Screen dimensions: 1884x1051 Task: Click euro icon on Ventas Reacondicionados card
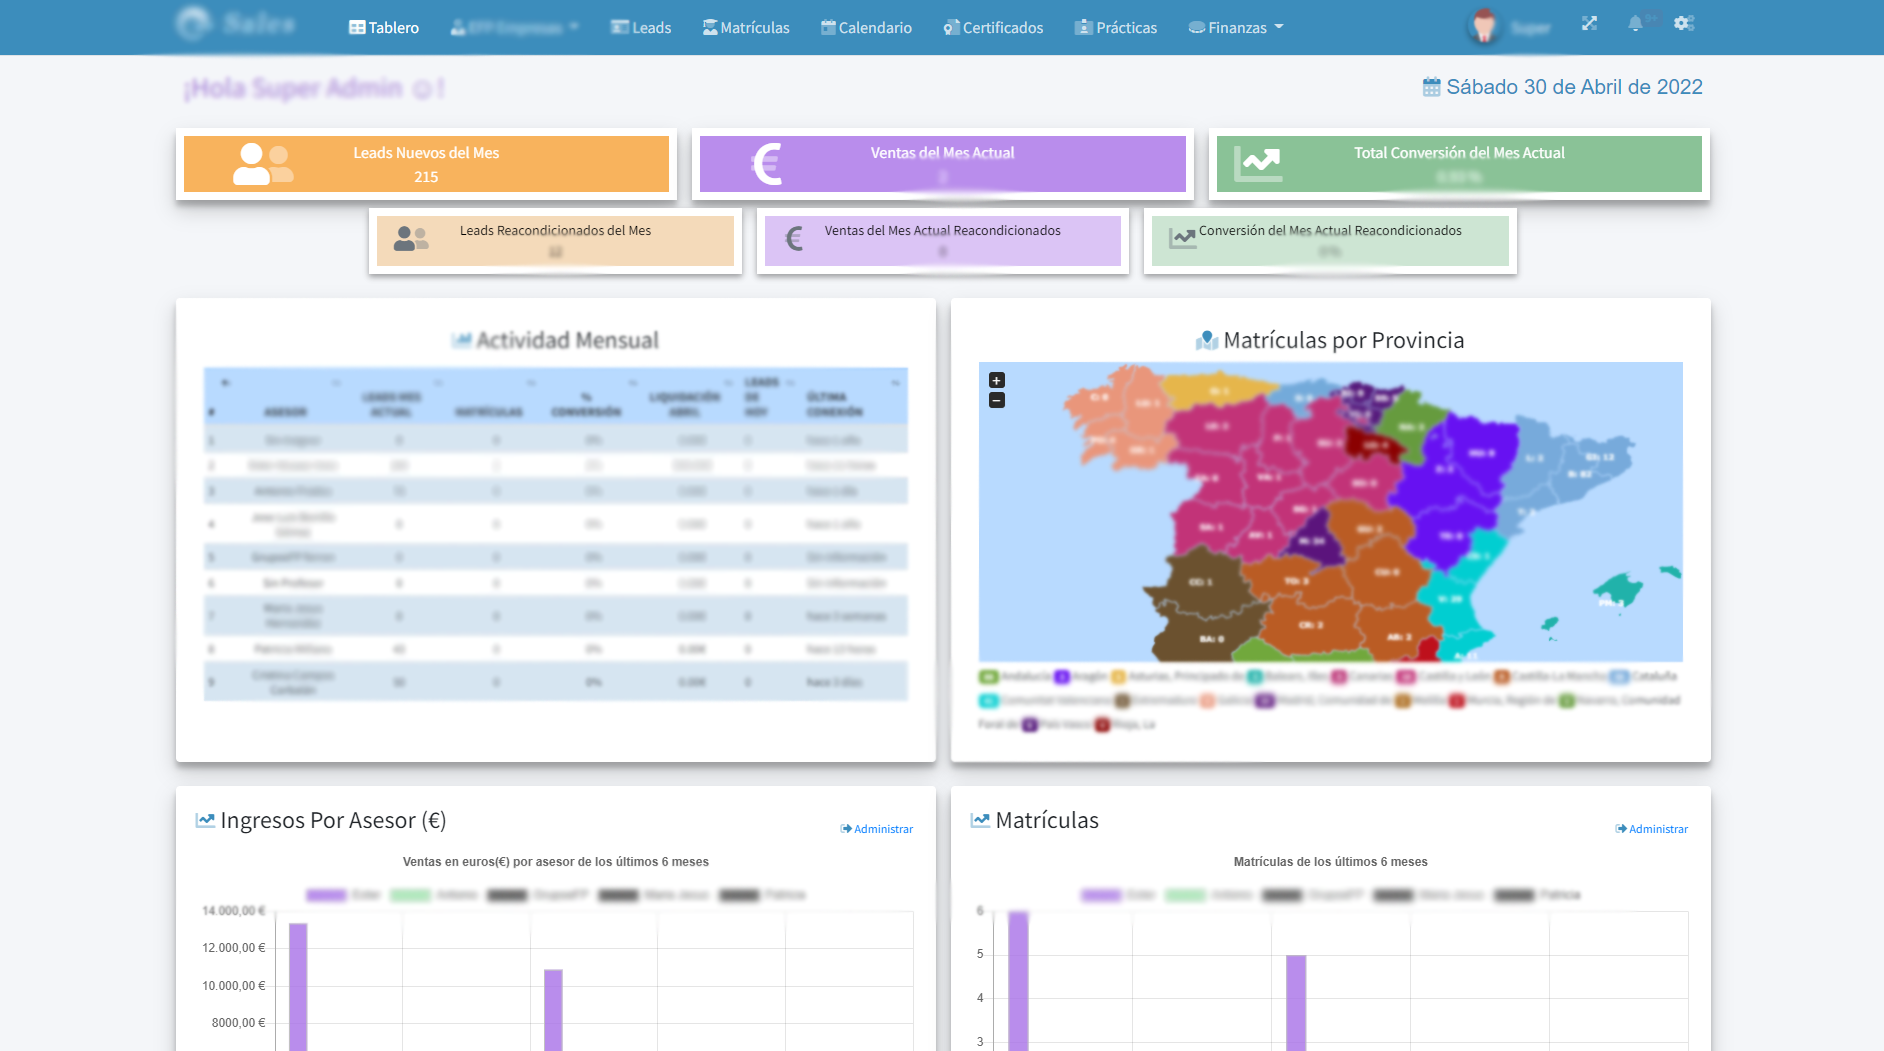click(794, 238)
